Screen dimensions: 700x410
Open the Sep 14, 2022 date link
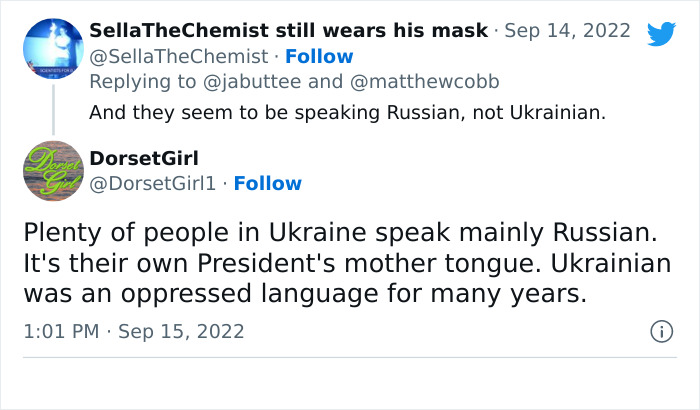pyautogui.click(x=569, y=31)
